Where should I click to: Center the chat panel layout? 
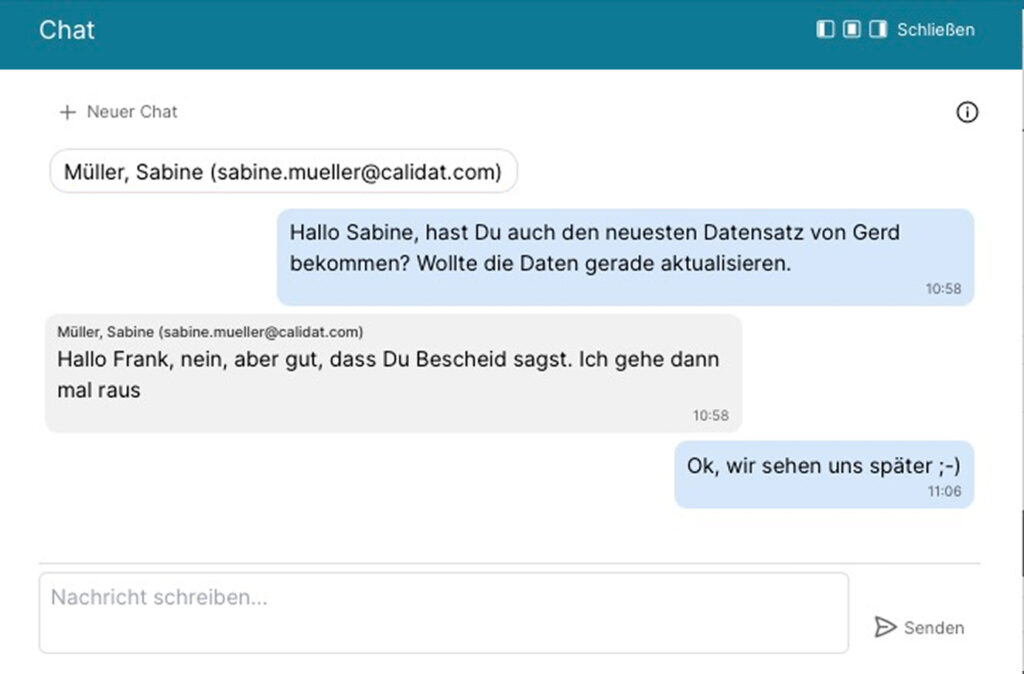pyautogui.click(x=852, y=29)
